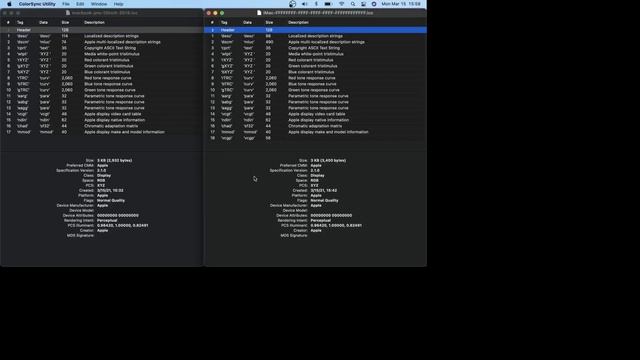Select 'Media white-point tristimulus' row in left window
This screenshot has height=360, width=640.
[101, 54]
